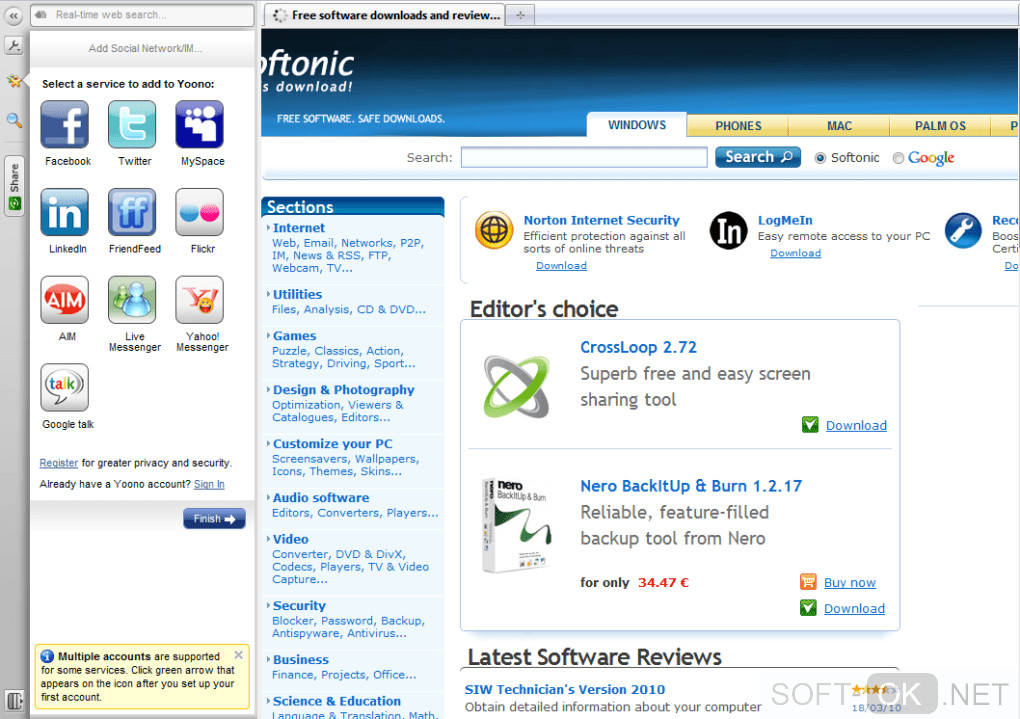Click the blue wrench icon next to LogMeIn
This screenshot has width=1020, height=719.
click(x=963, y=230)
